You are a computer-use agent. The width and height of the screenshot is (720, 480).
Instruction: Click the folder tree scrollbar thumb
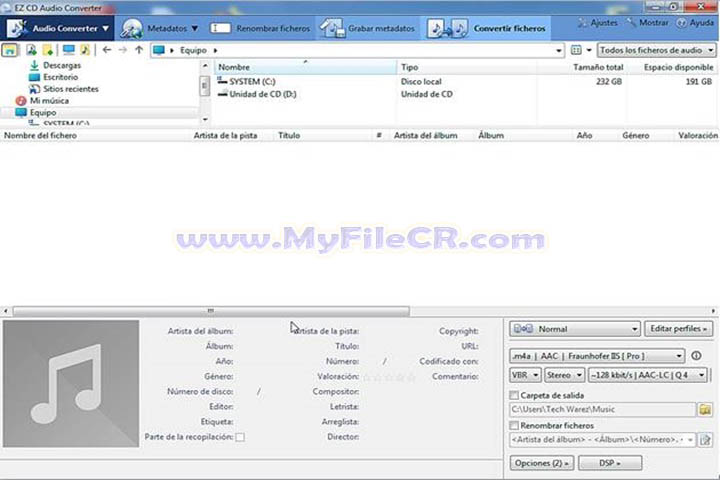tap(205, 86)
